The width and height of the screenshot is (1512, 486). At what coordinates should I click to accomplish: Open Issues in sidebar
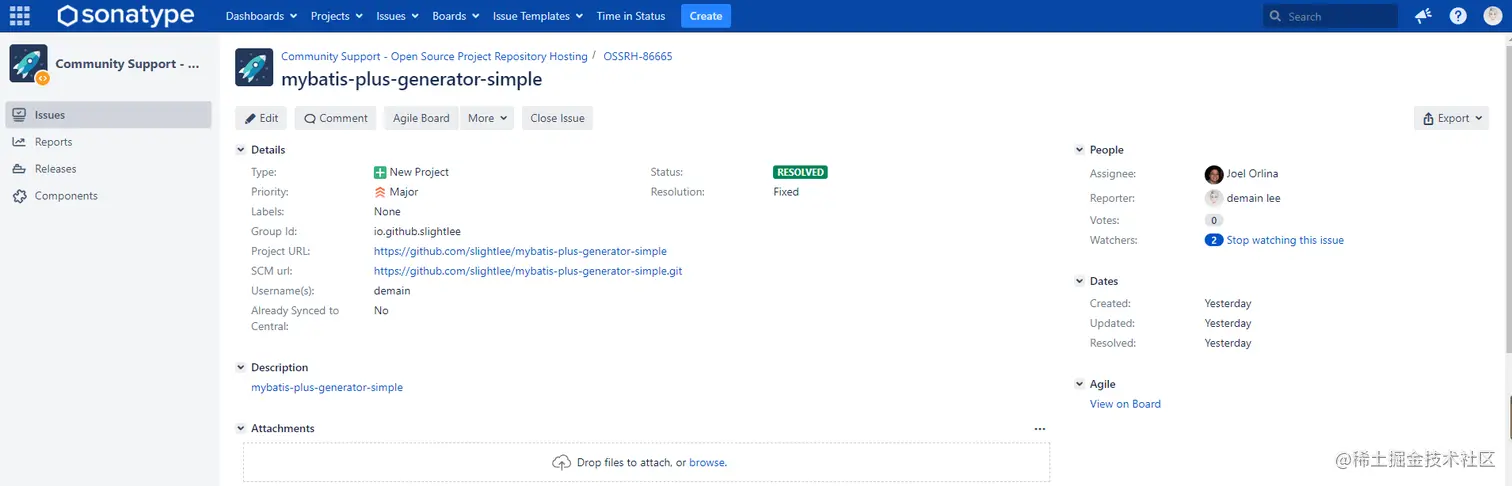[x=106, y=115]
